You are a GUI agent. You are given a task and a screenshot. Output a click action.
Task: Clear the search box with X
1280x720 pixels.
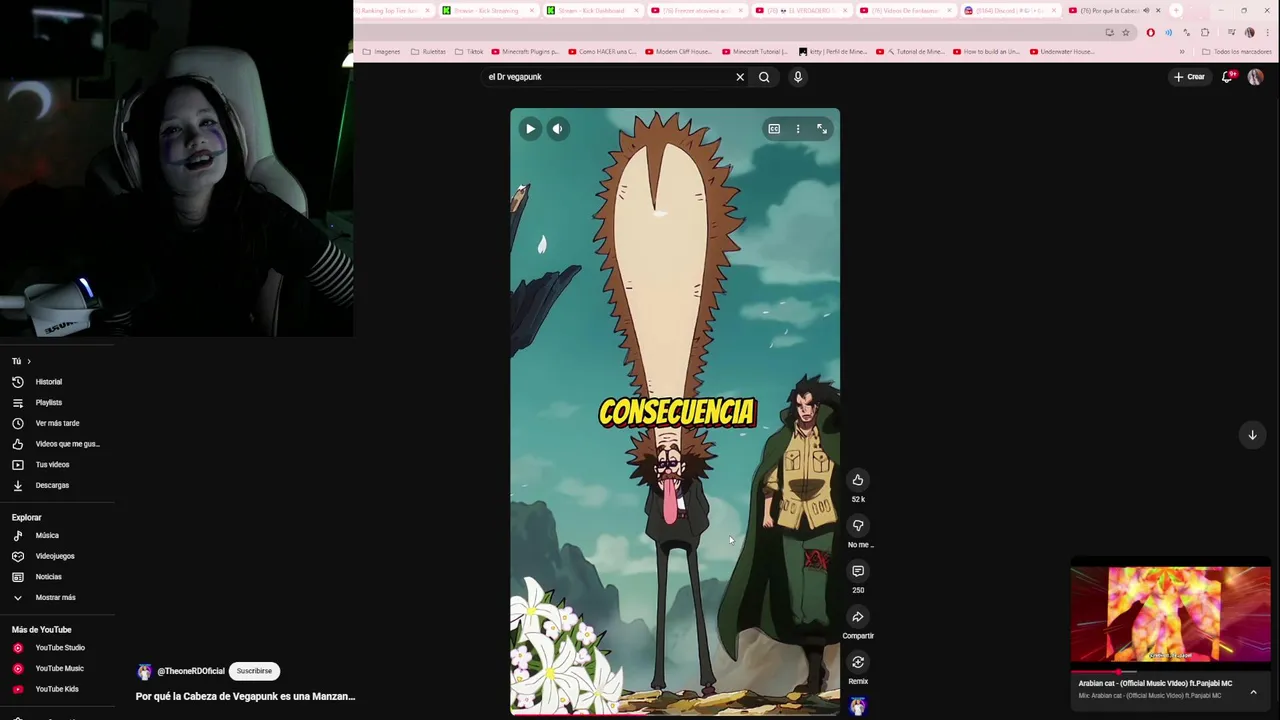pyautogui.click(x=740, y=77)
